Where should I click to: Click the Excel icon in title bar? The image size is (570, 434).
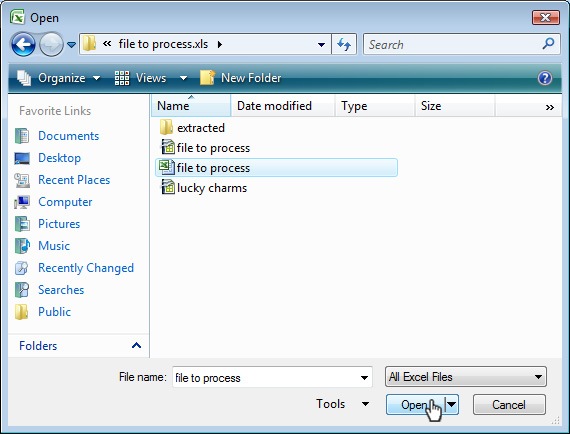click(17, 17)
